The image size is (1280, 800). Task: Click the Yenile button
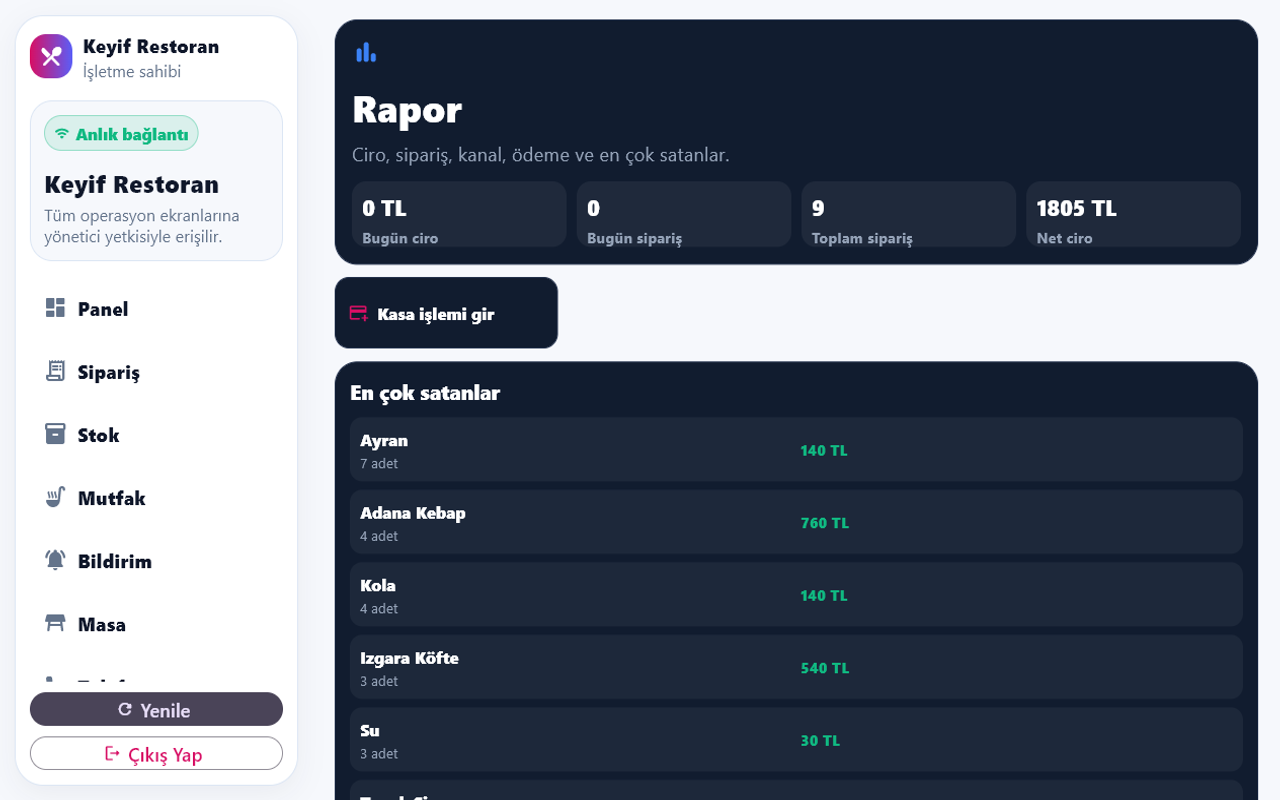coord(156,709)
